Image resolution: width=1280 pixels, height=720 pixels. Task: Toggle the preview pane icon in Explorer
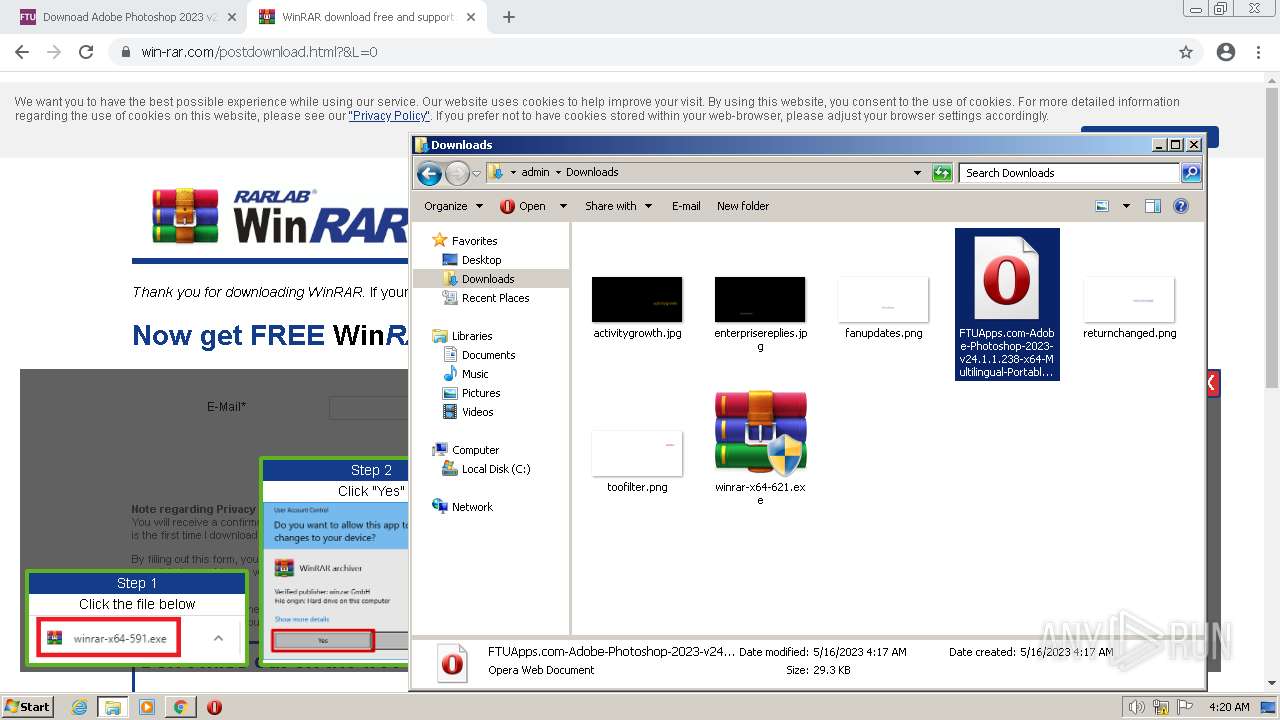pyautogui.click(x=1152, y=206)
